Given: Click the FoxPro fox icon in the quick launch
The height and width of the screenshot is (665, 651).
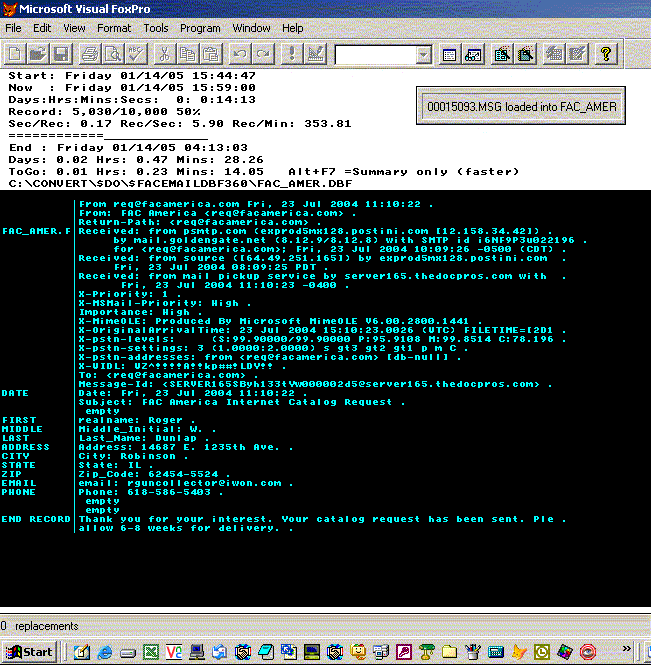Looking at the screenshot, I should point(518,652).
